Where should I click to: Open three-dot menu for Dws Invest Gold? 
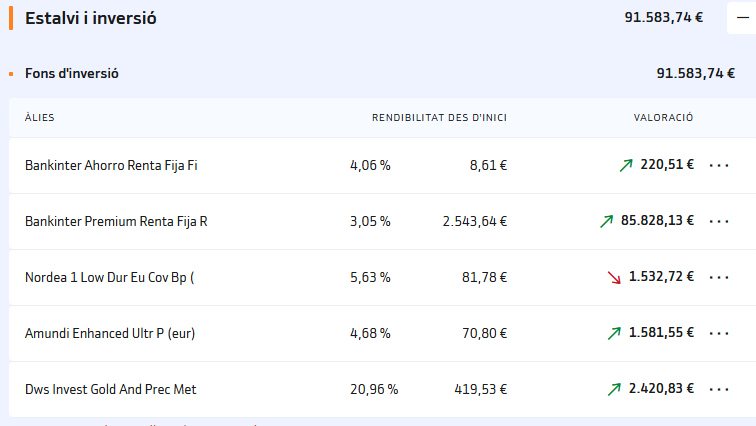tap(719, 389)
